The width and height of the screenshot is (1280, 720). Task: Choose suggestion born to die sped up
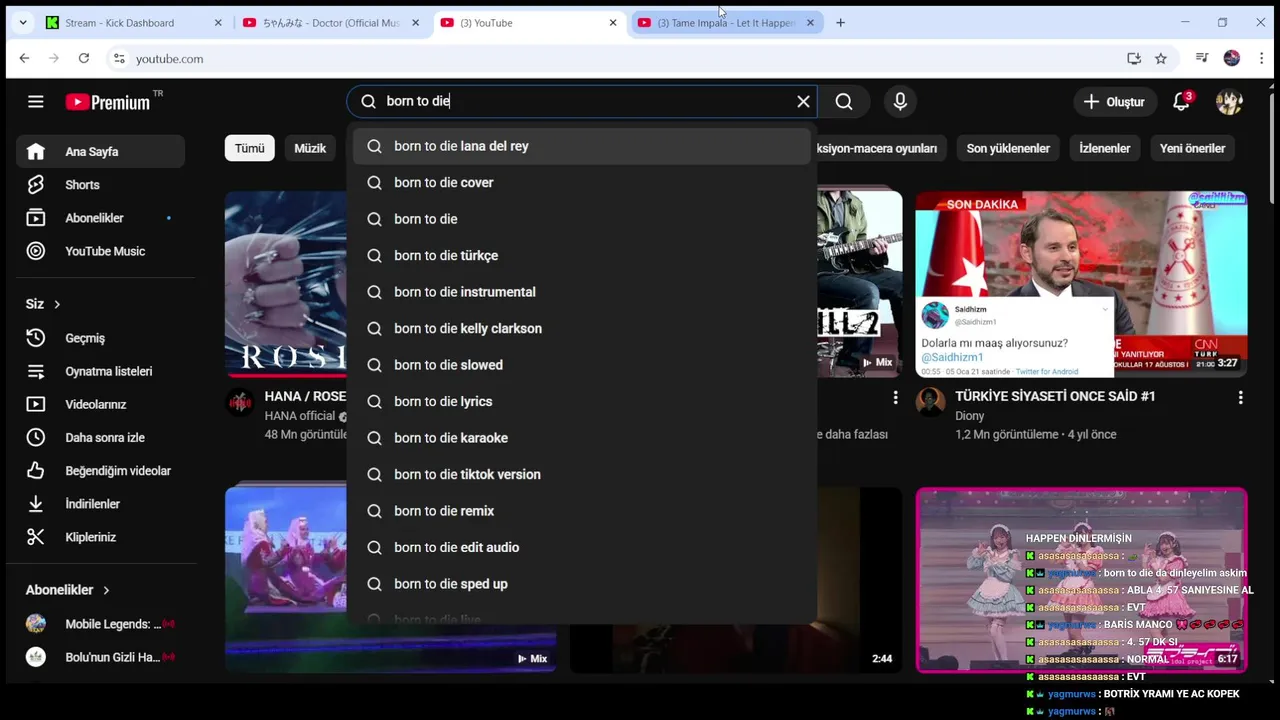point(581,584)
